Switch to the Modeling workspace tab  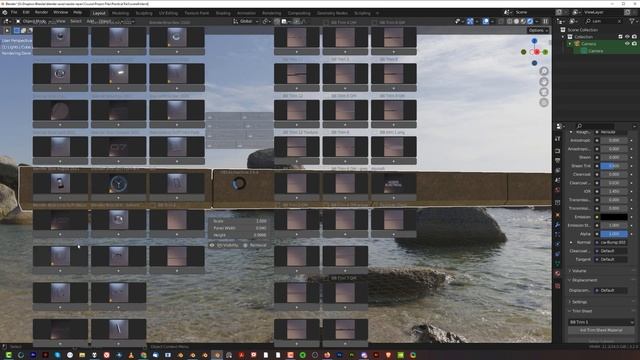pyautogui.click(x=120, y=13)
